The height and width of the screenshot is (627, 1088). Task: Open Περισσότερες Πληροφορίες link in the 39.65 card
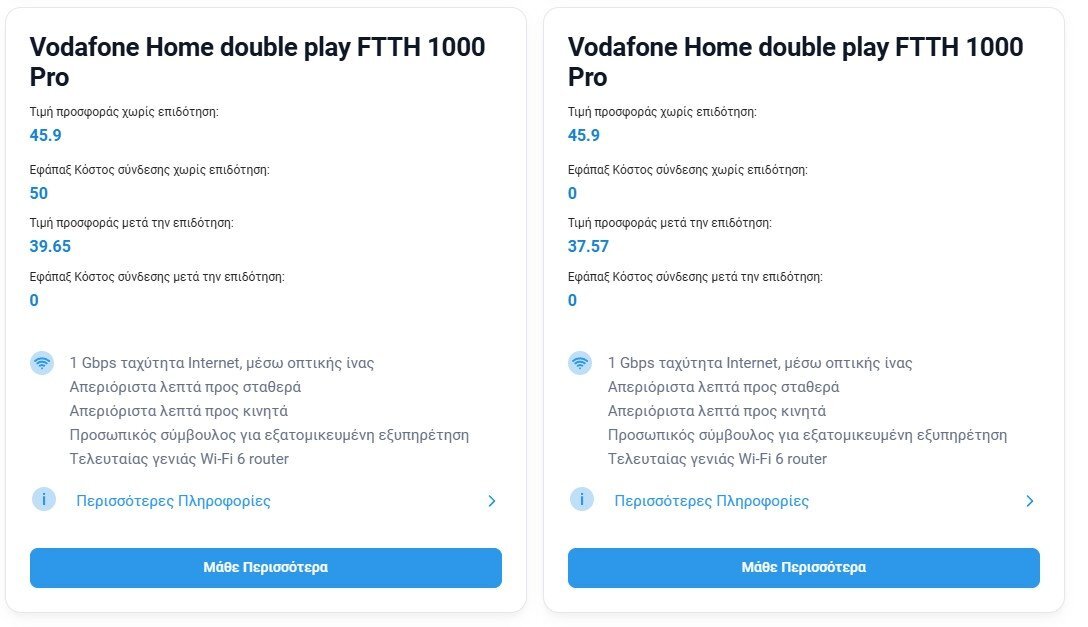173,501
